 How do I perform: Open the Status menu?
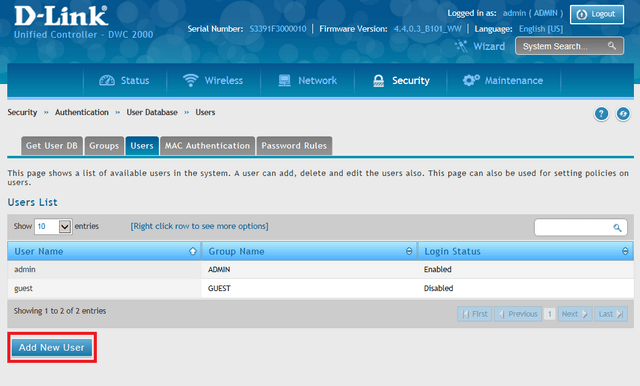[x=124, y=80]
